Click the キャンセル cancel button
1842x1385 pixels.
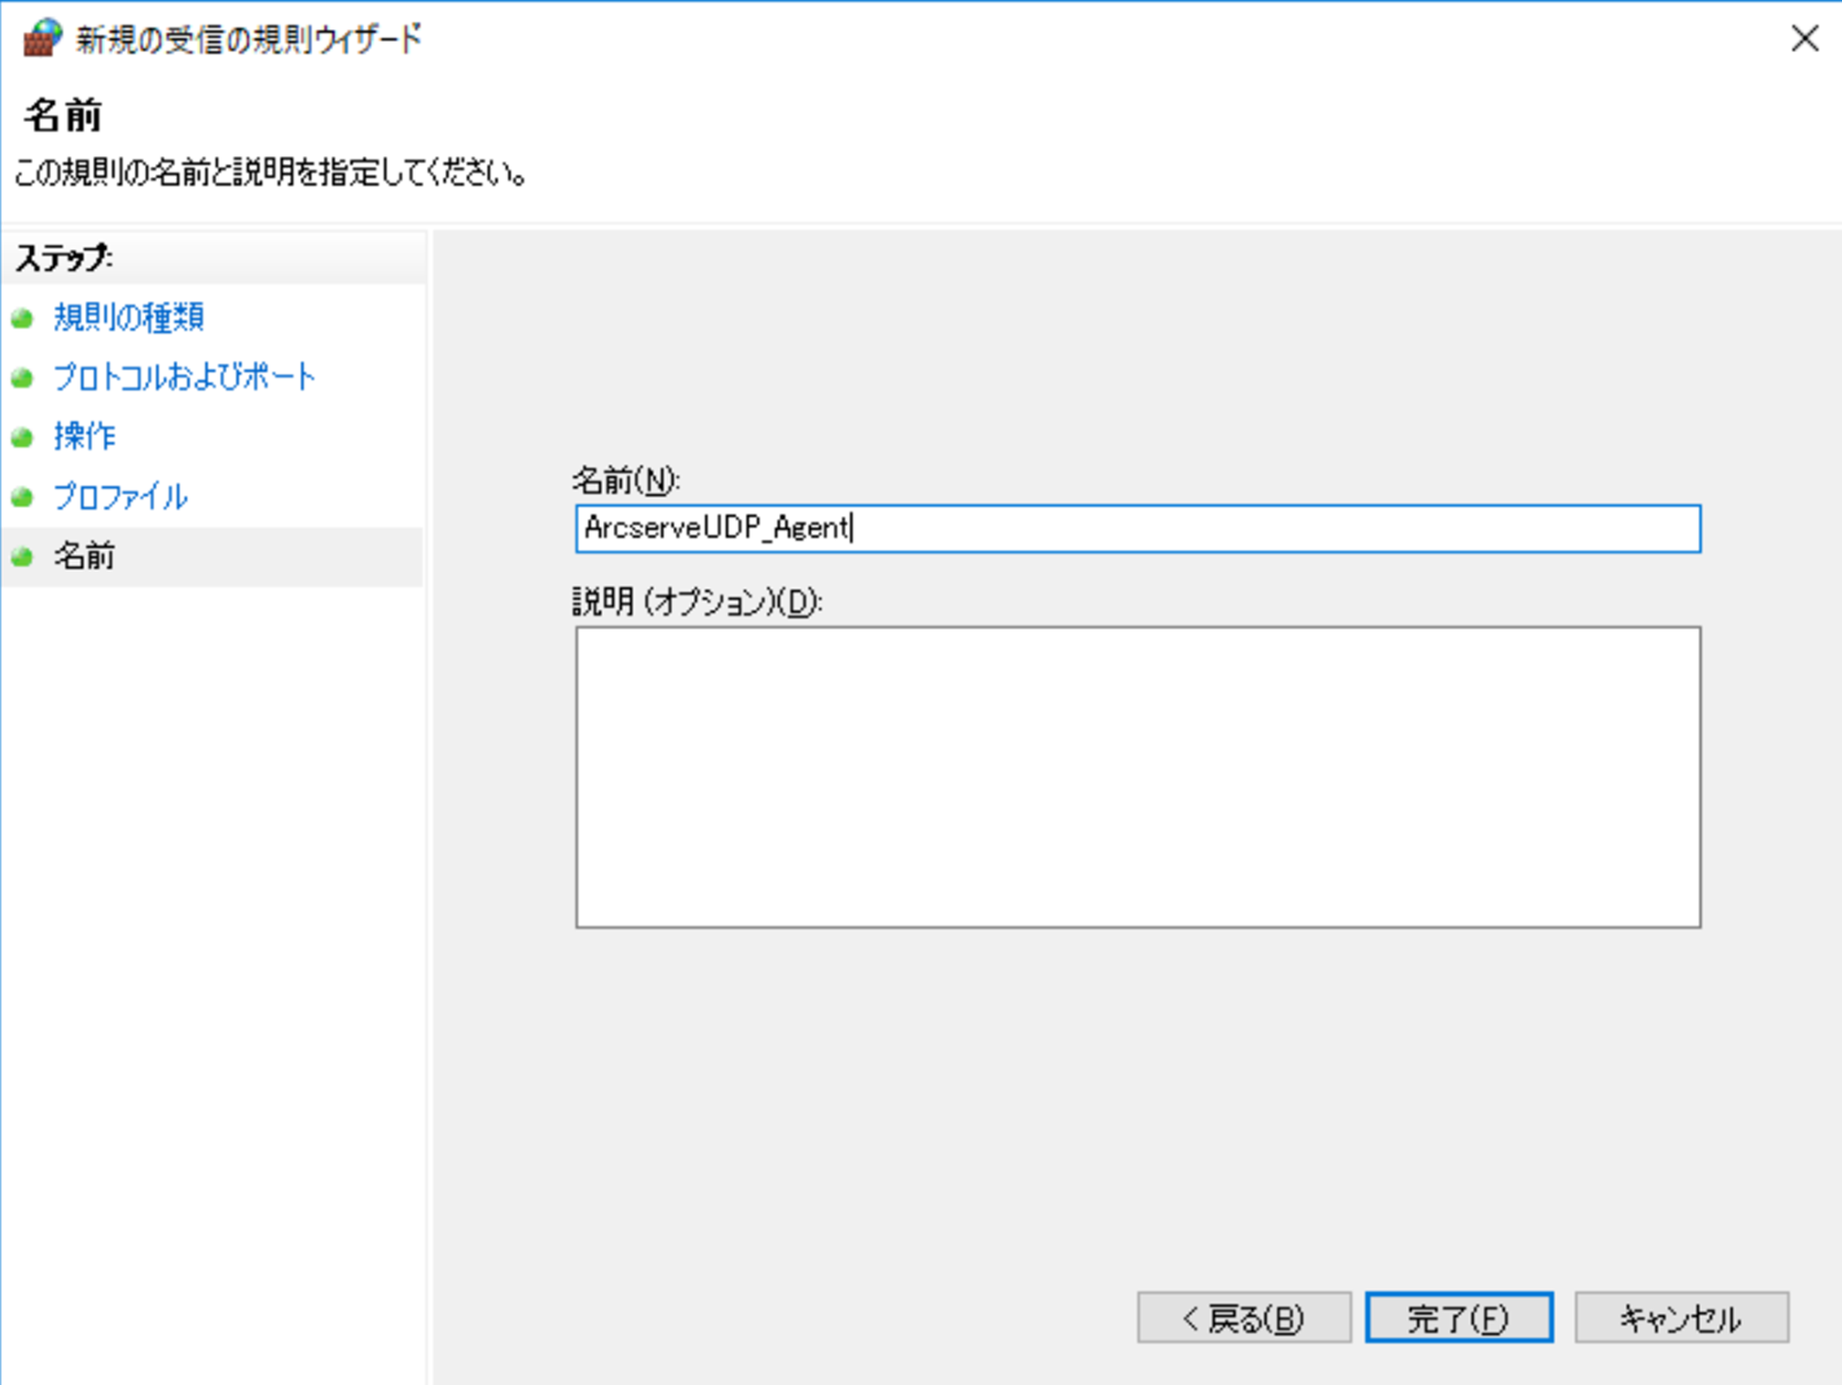(1680, 1317)
